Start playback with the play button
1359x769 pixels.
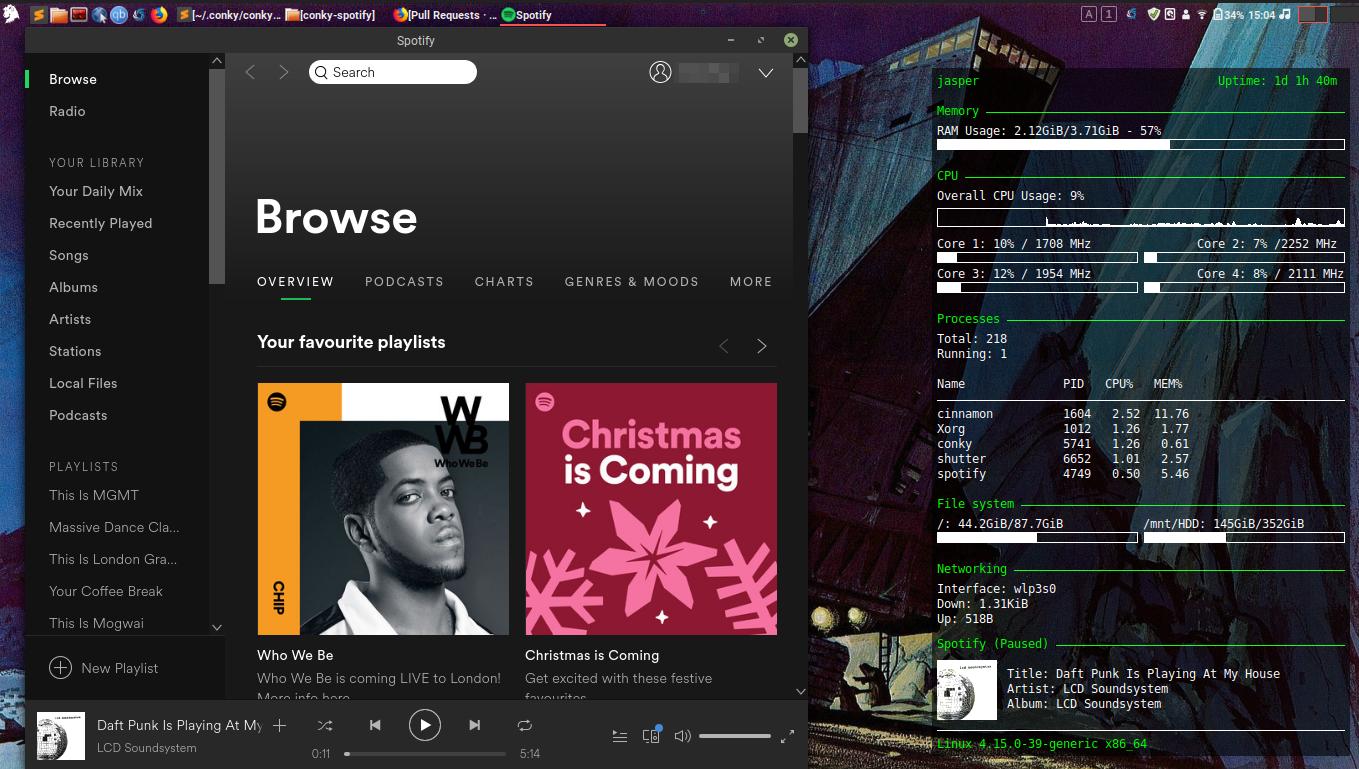[x=424, y=725]
